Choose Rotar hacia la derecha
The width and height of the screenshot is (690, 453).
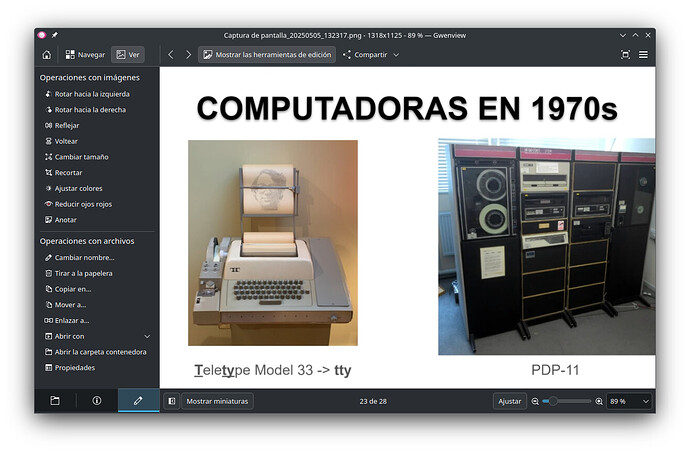[x=85, y=110]
